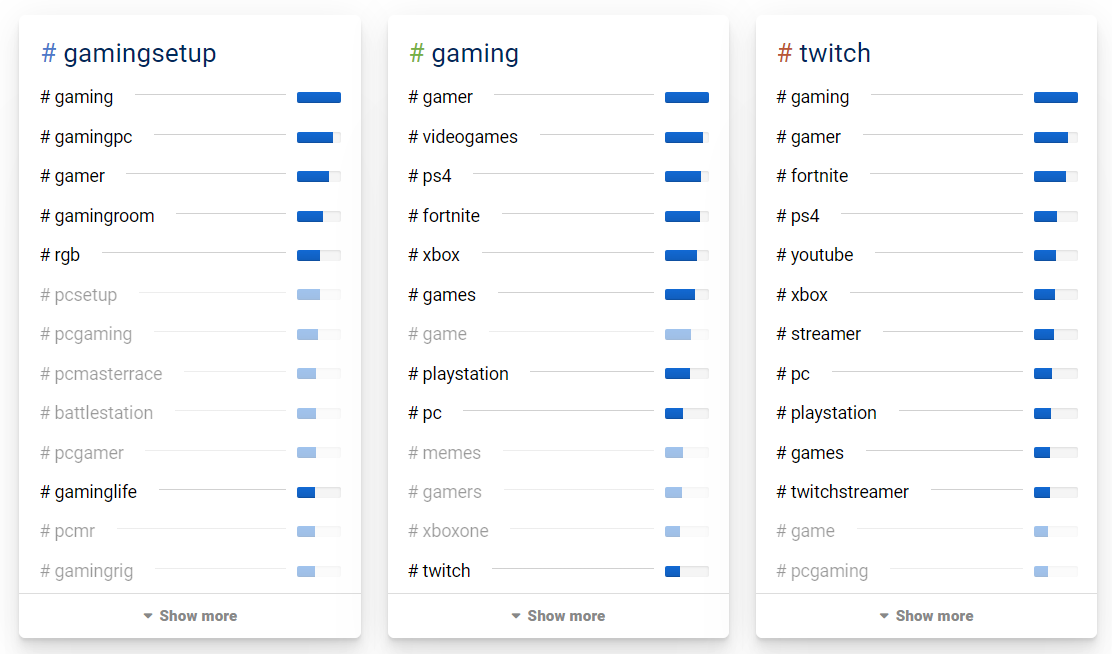Open the gamingpc hashtag in gamingsetup
Viewport: 1112px width, 654px height.
[86, 137]
